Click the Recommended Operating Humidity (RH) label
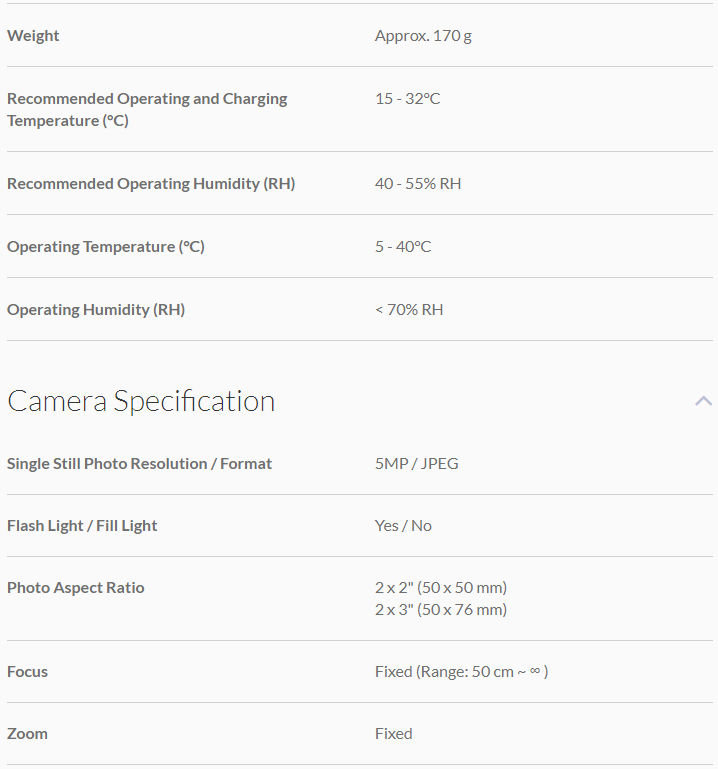The height and width of the screenshot is (769, 718). click(151, 184)
